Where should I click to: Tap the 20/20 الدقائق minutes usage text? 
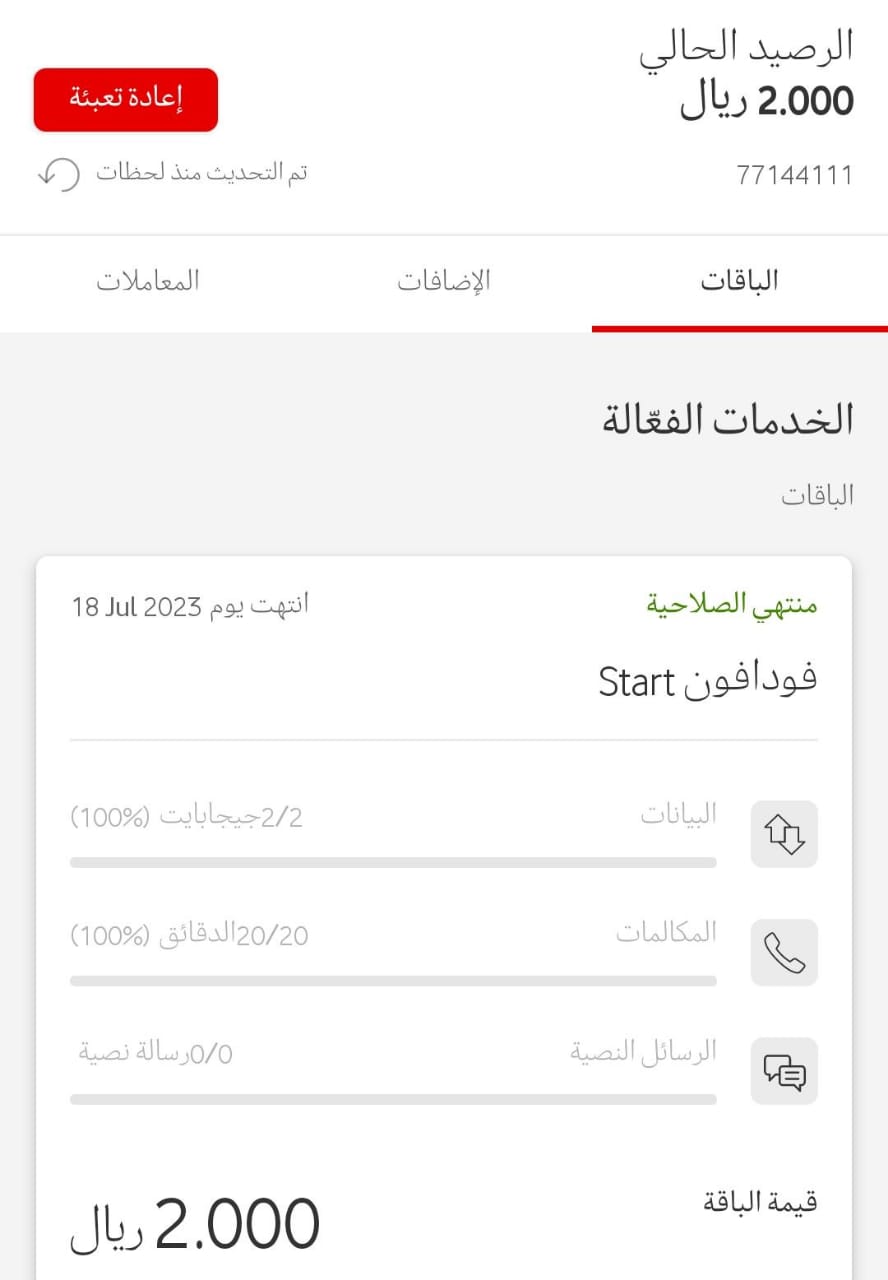pyautogui.click(x=189, y=935)
